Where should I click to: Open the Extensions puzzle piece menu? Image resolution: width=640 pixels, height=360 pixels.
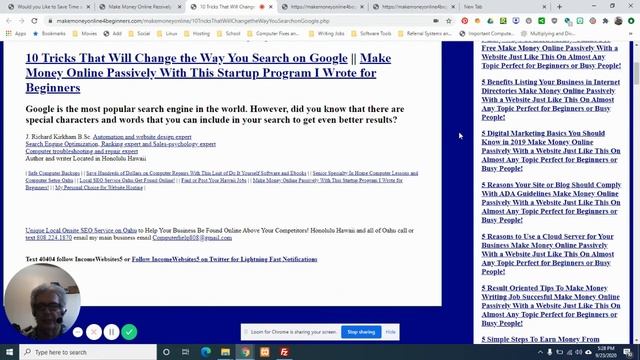tap(605, 21)
